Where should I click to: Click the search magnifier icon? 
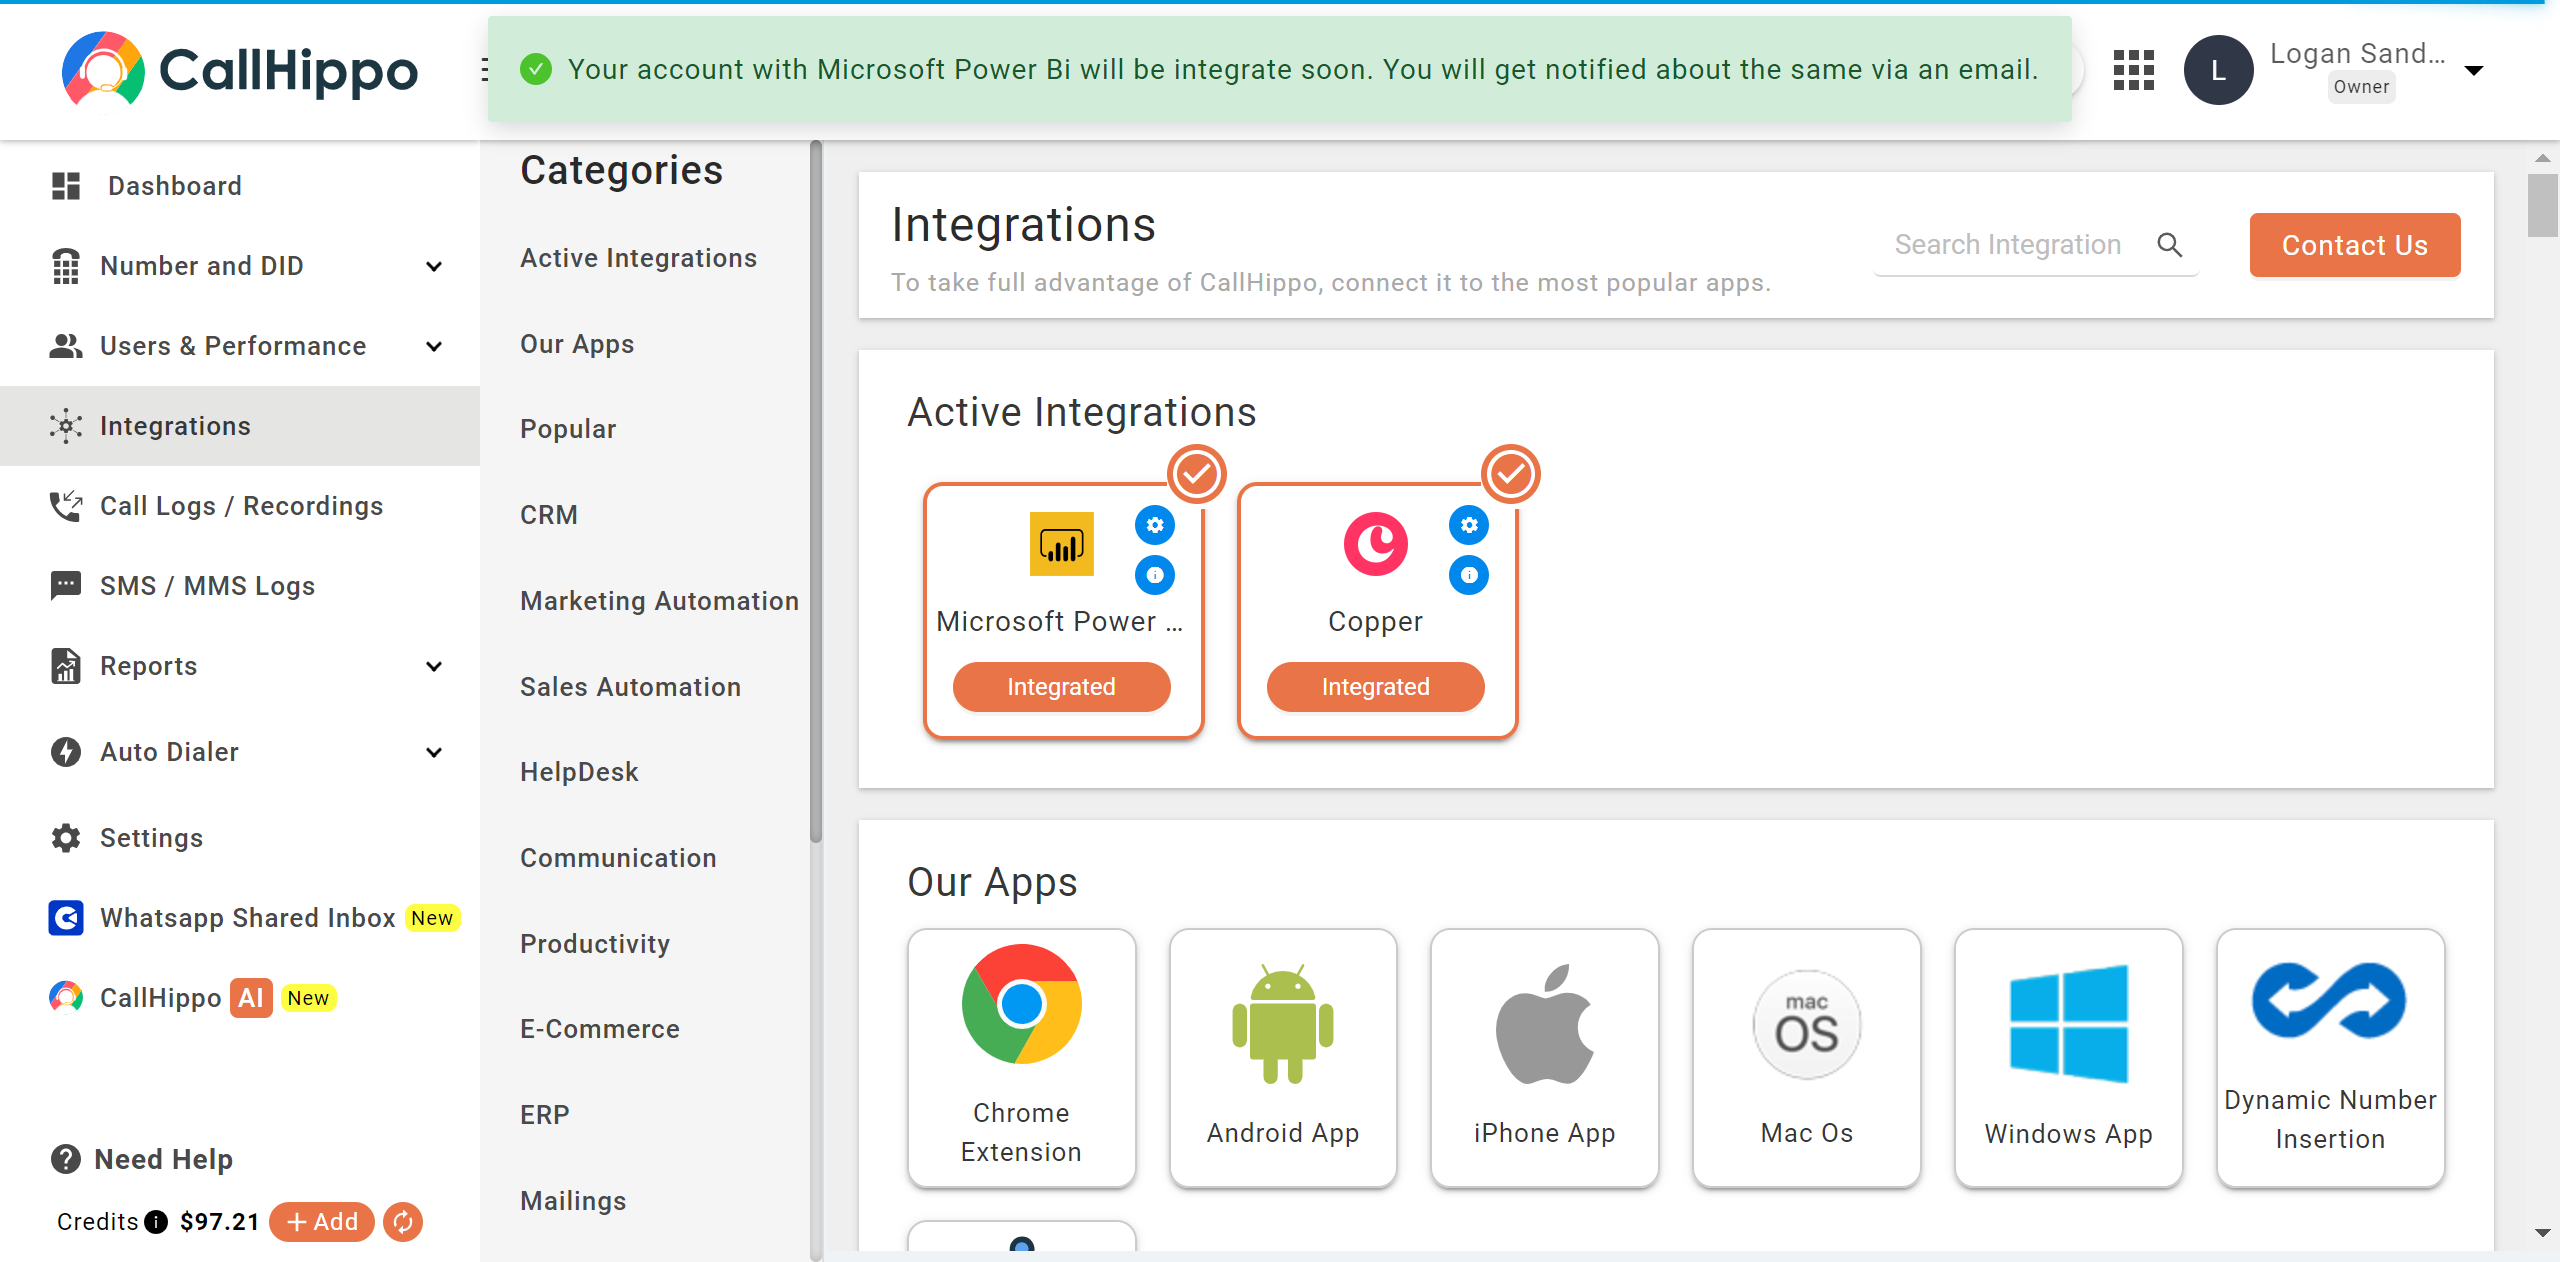tap(2169, 245)
